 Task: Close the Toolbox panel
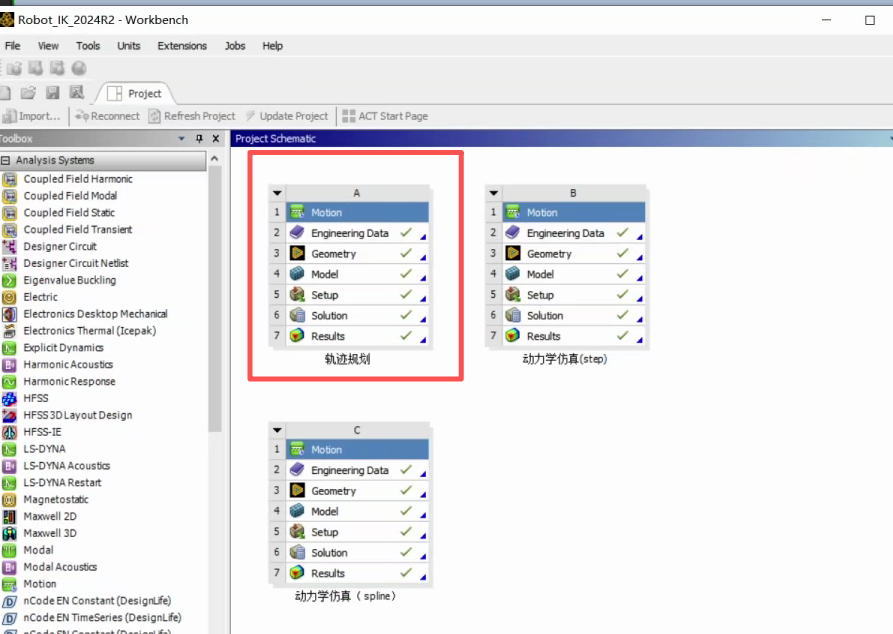(x=216, y=138)
